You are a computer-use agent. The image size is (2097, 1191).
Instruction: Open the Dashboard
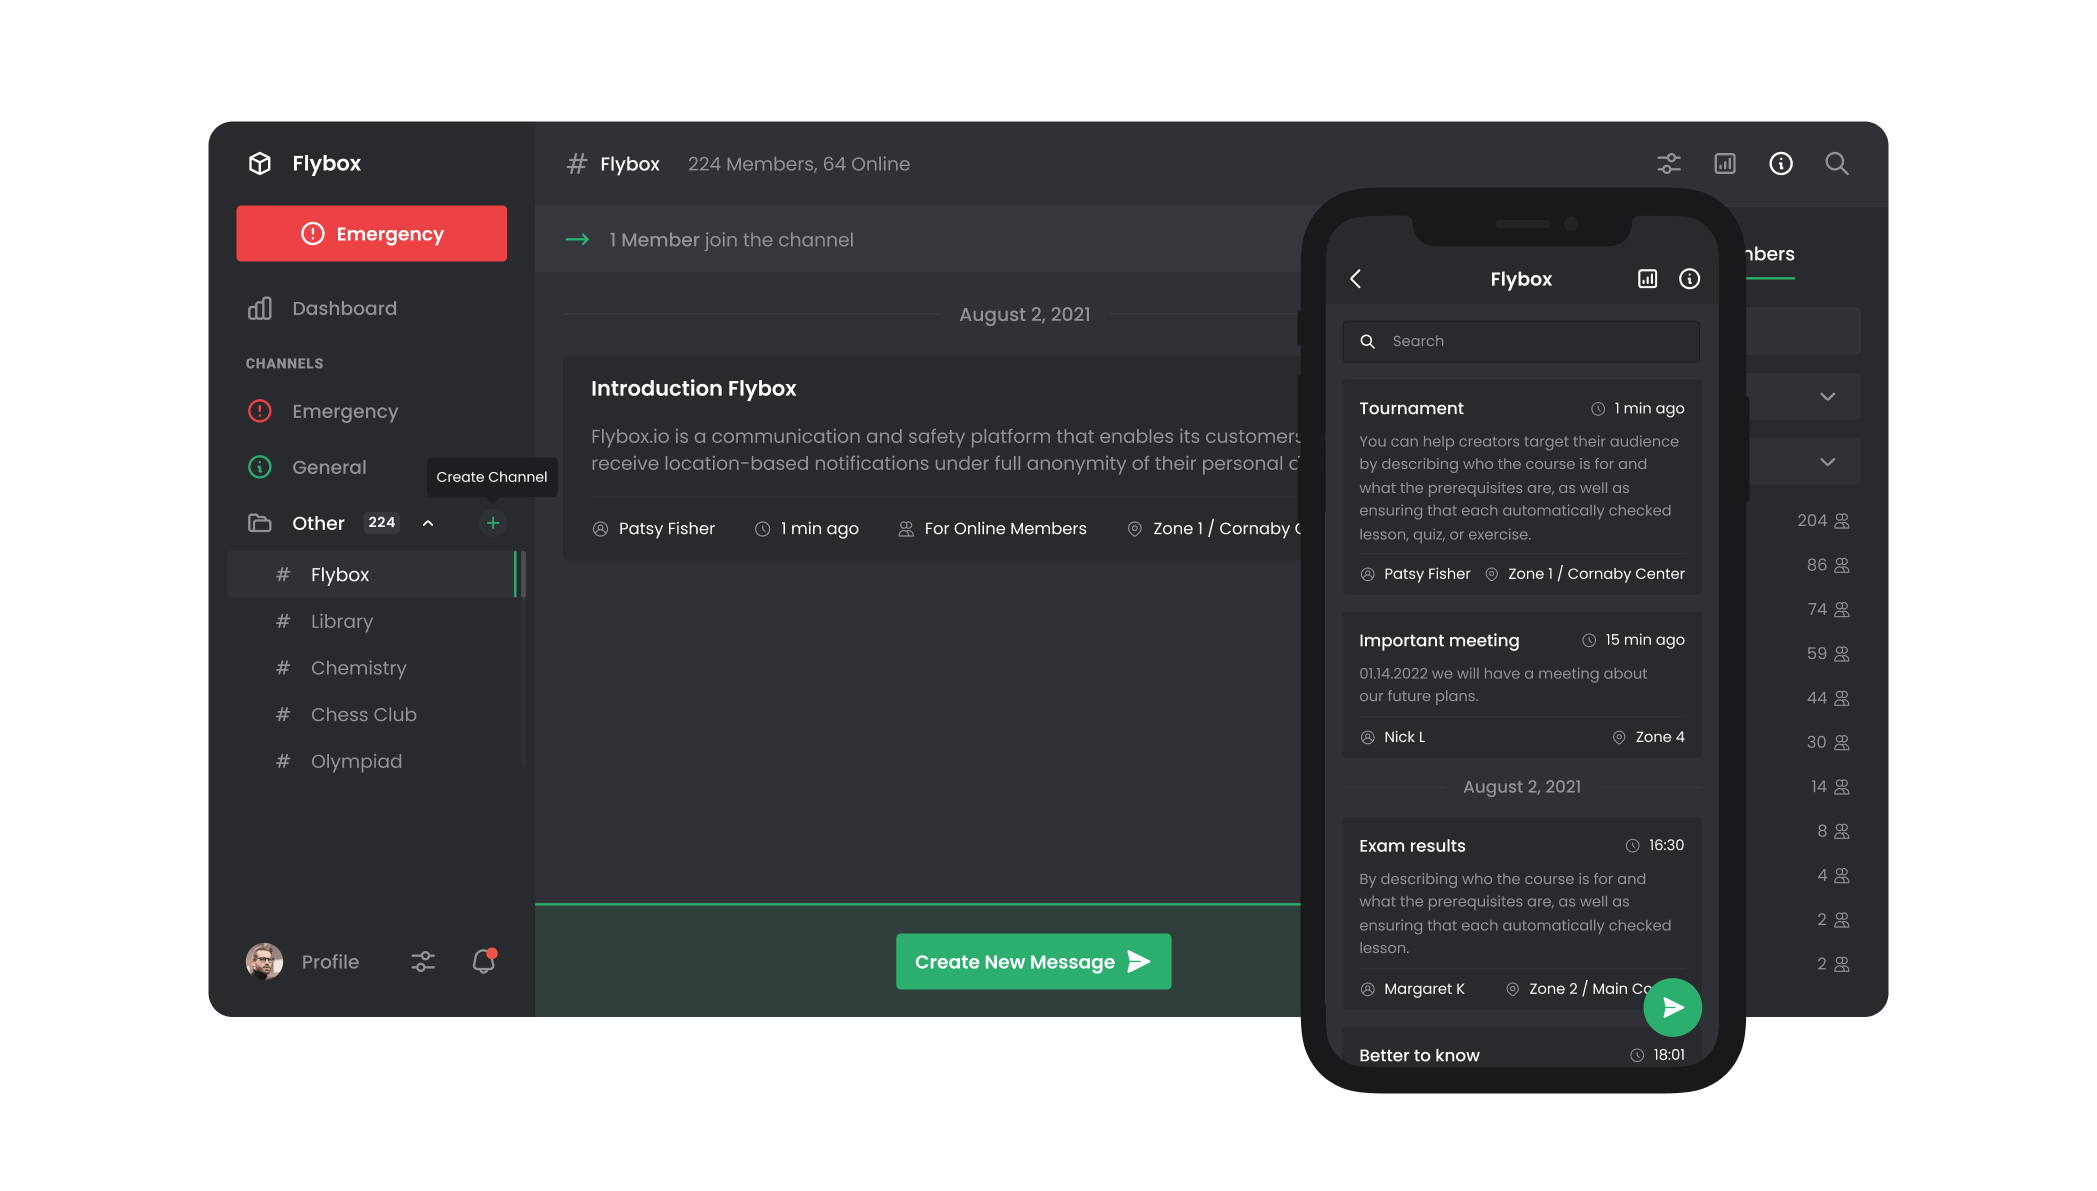(x=344, y=308)
